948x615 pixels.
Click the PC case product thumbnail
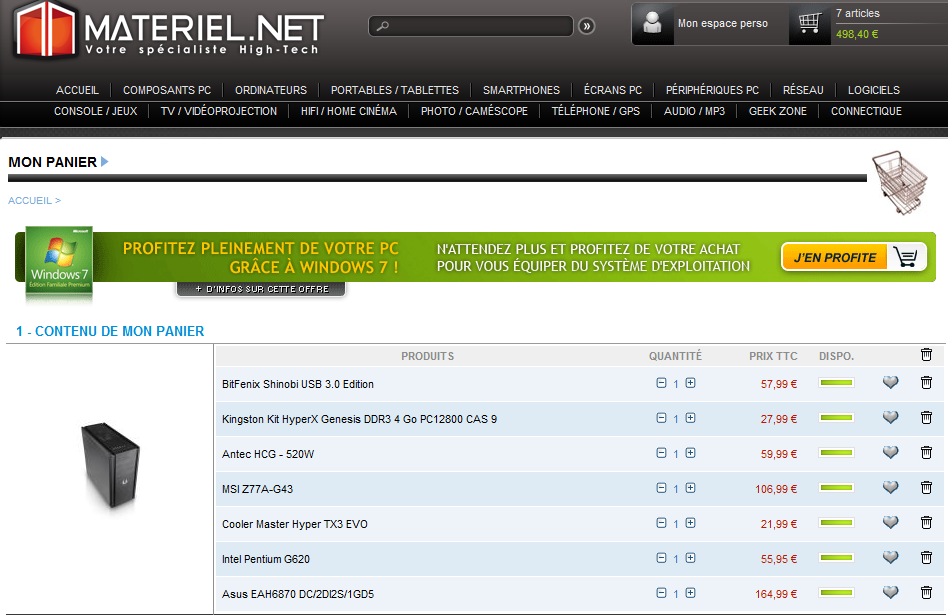[109, 464]
